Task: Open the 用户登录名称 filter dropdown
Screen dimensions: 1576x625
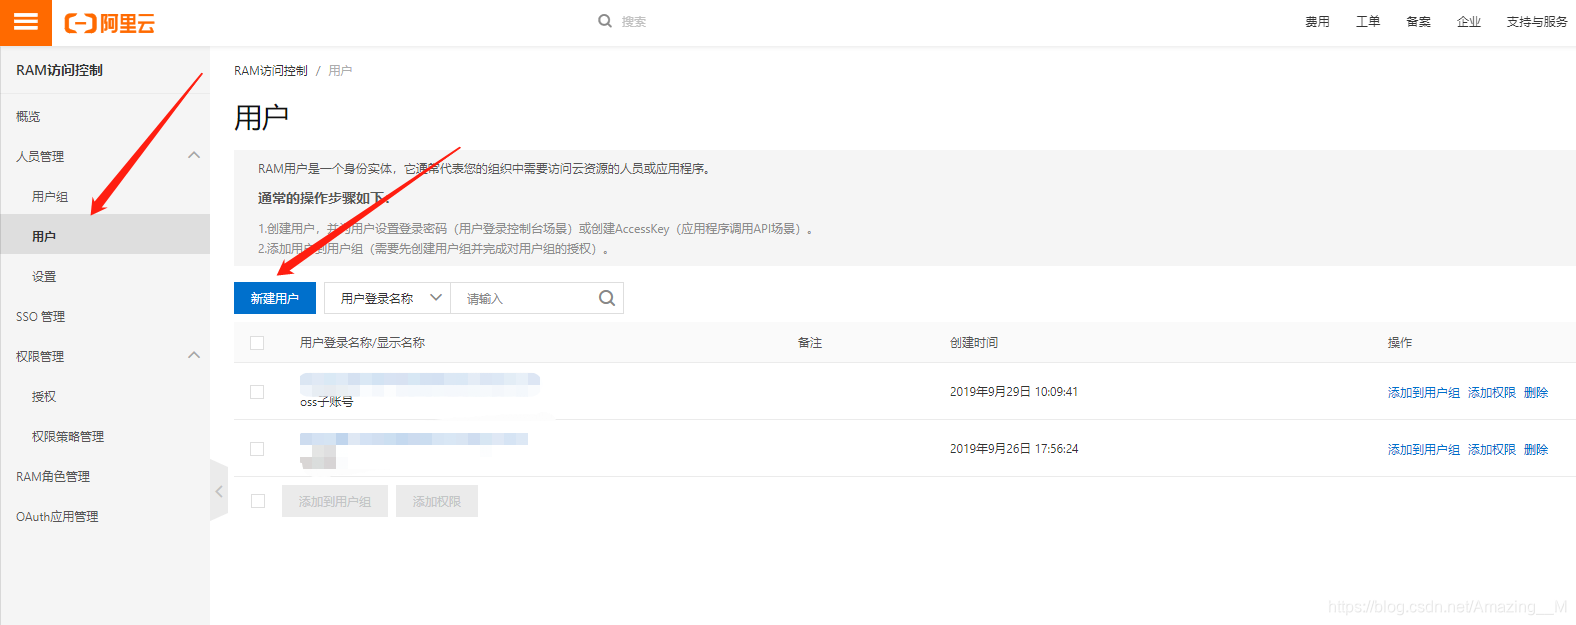Action: [387, 298]
